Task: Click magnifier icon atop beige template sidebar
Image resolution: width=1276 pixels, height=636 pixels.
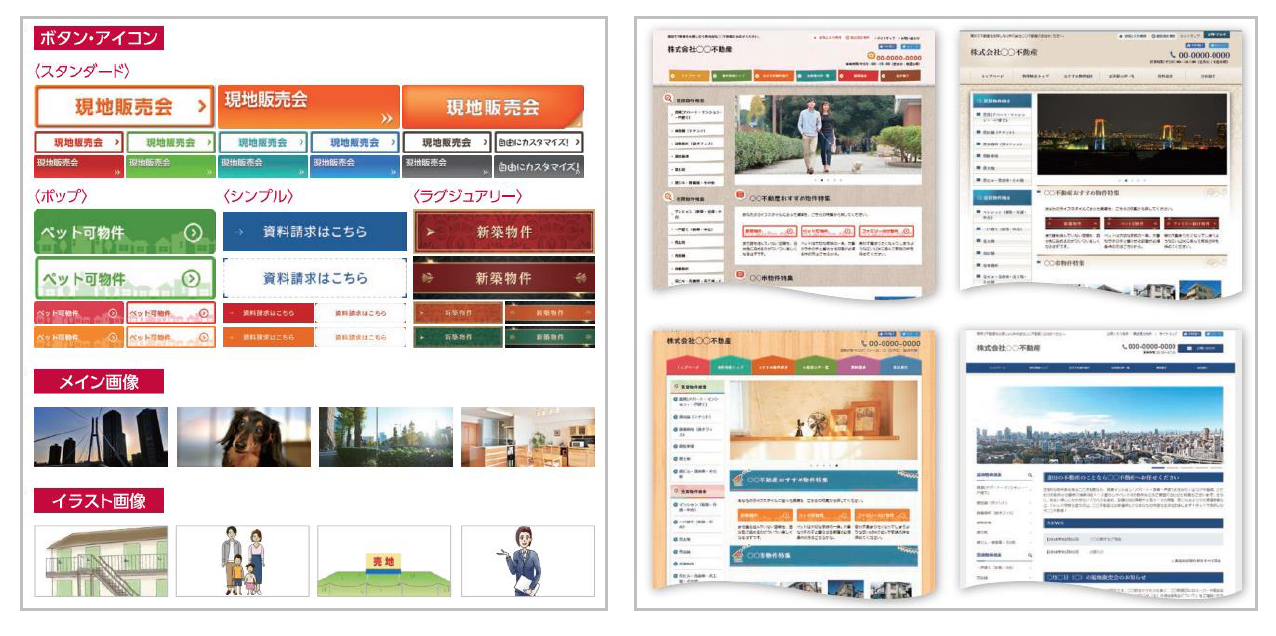Action: click(667, 100)
